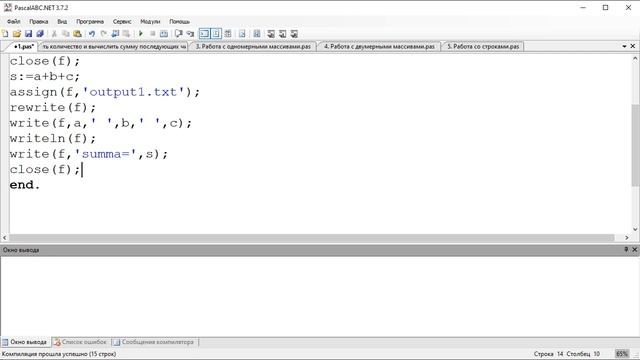
Task: Click the editor scroll up arrow
Action: pos(635,59)
